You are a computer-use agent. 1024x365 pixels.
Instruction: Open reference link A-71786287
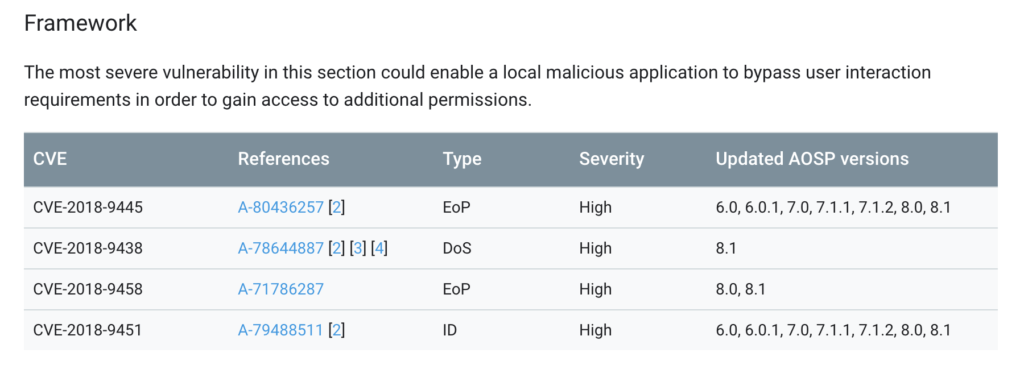tap(281, 289)
